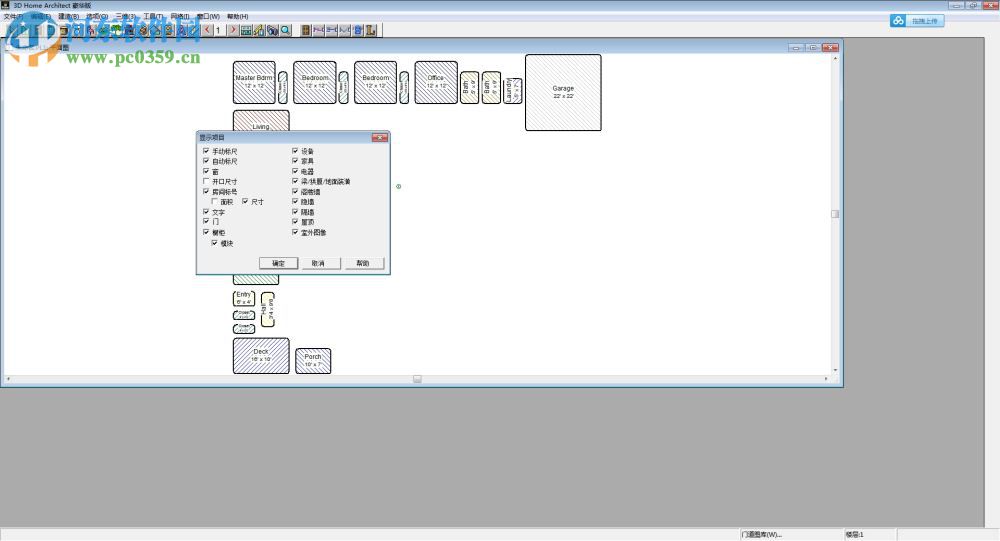Viewport: 1000px width, 541px height.
Task: Click the horizontal scrollbar right arrow
Action: (826, 379)
